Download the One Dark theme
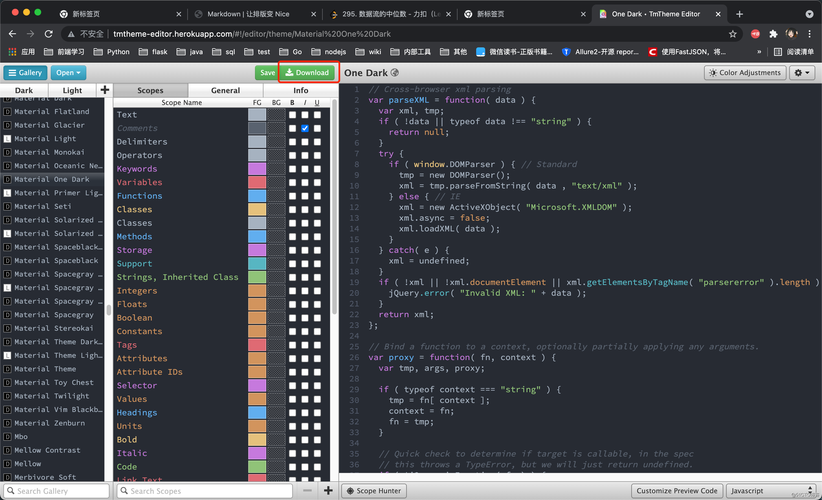Image resolution: width=822 pixels, height=500 pixels. [x=307, y=73]
